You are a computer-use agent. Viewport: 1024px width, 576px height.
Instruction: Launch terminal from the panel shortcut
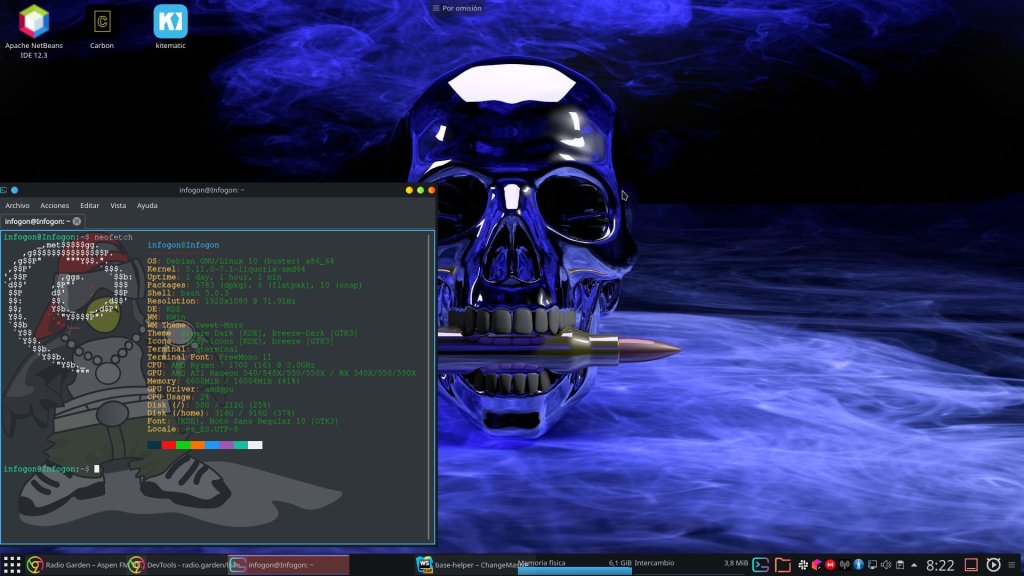point(761,565)
